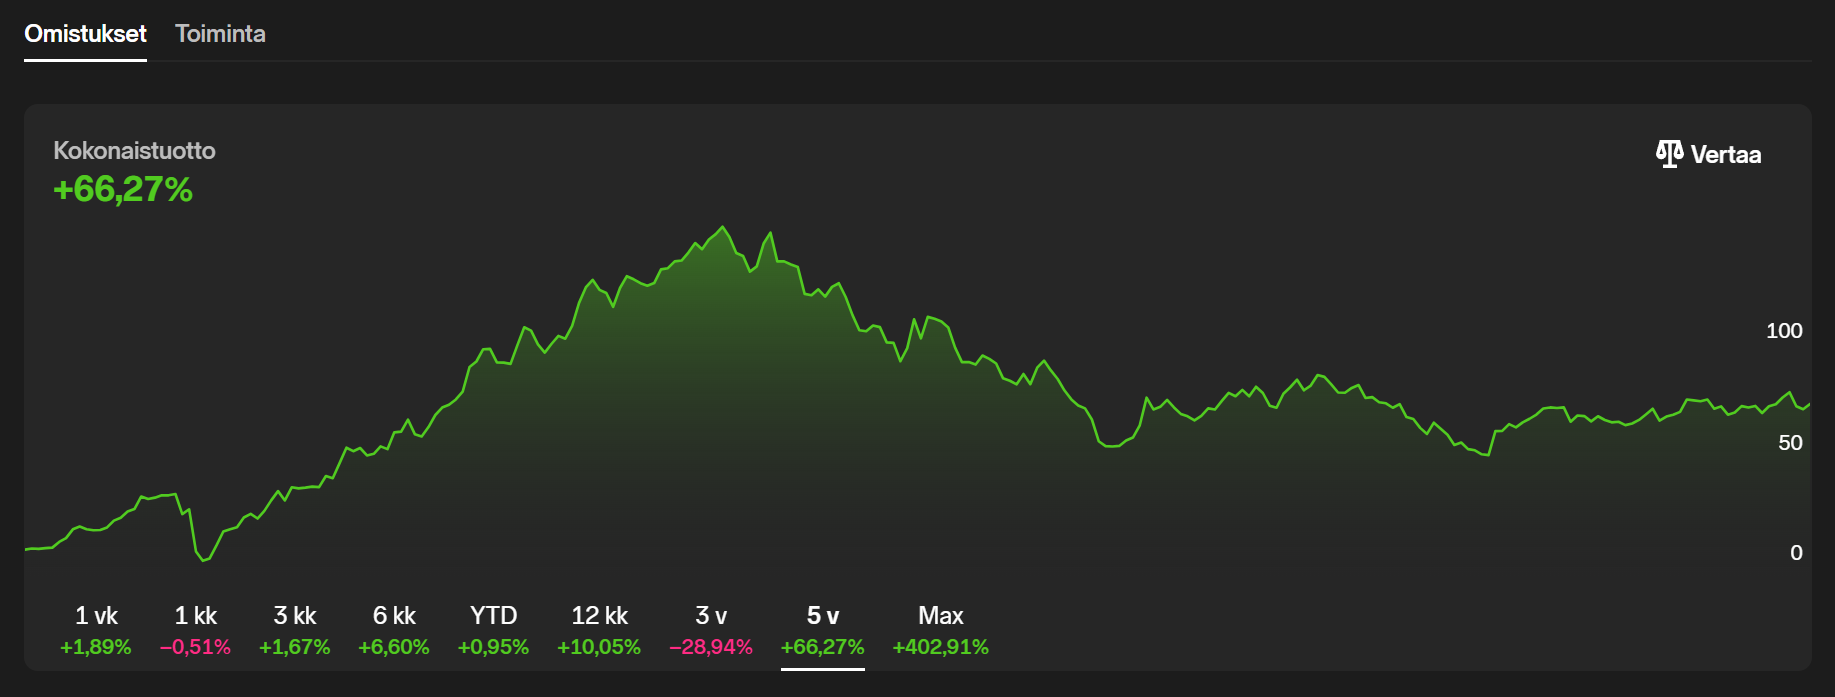Click the +6,60% six-month return figure
Image resolution: width=1835 pixels, height=697 pixels.
click(394, 647)
